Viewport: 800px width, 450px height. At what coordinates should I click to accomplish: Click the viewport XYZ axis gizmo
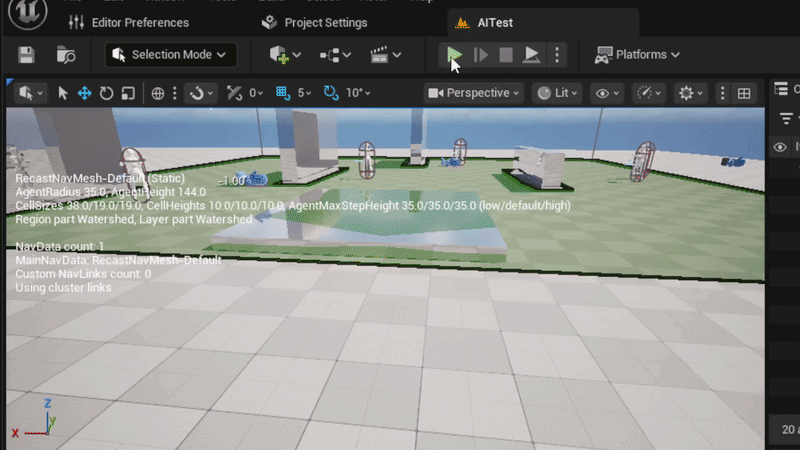34,419
